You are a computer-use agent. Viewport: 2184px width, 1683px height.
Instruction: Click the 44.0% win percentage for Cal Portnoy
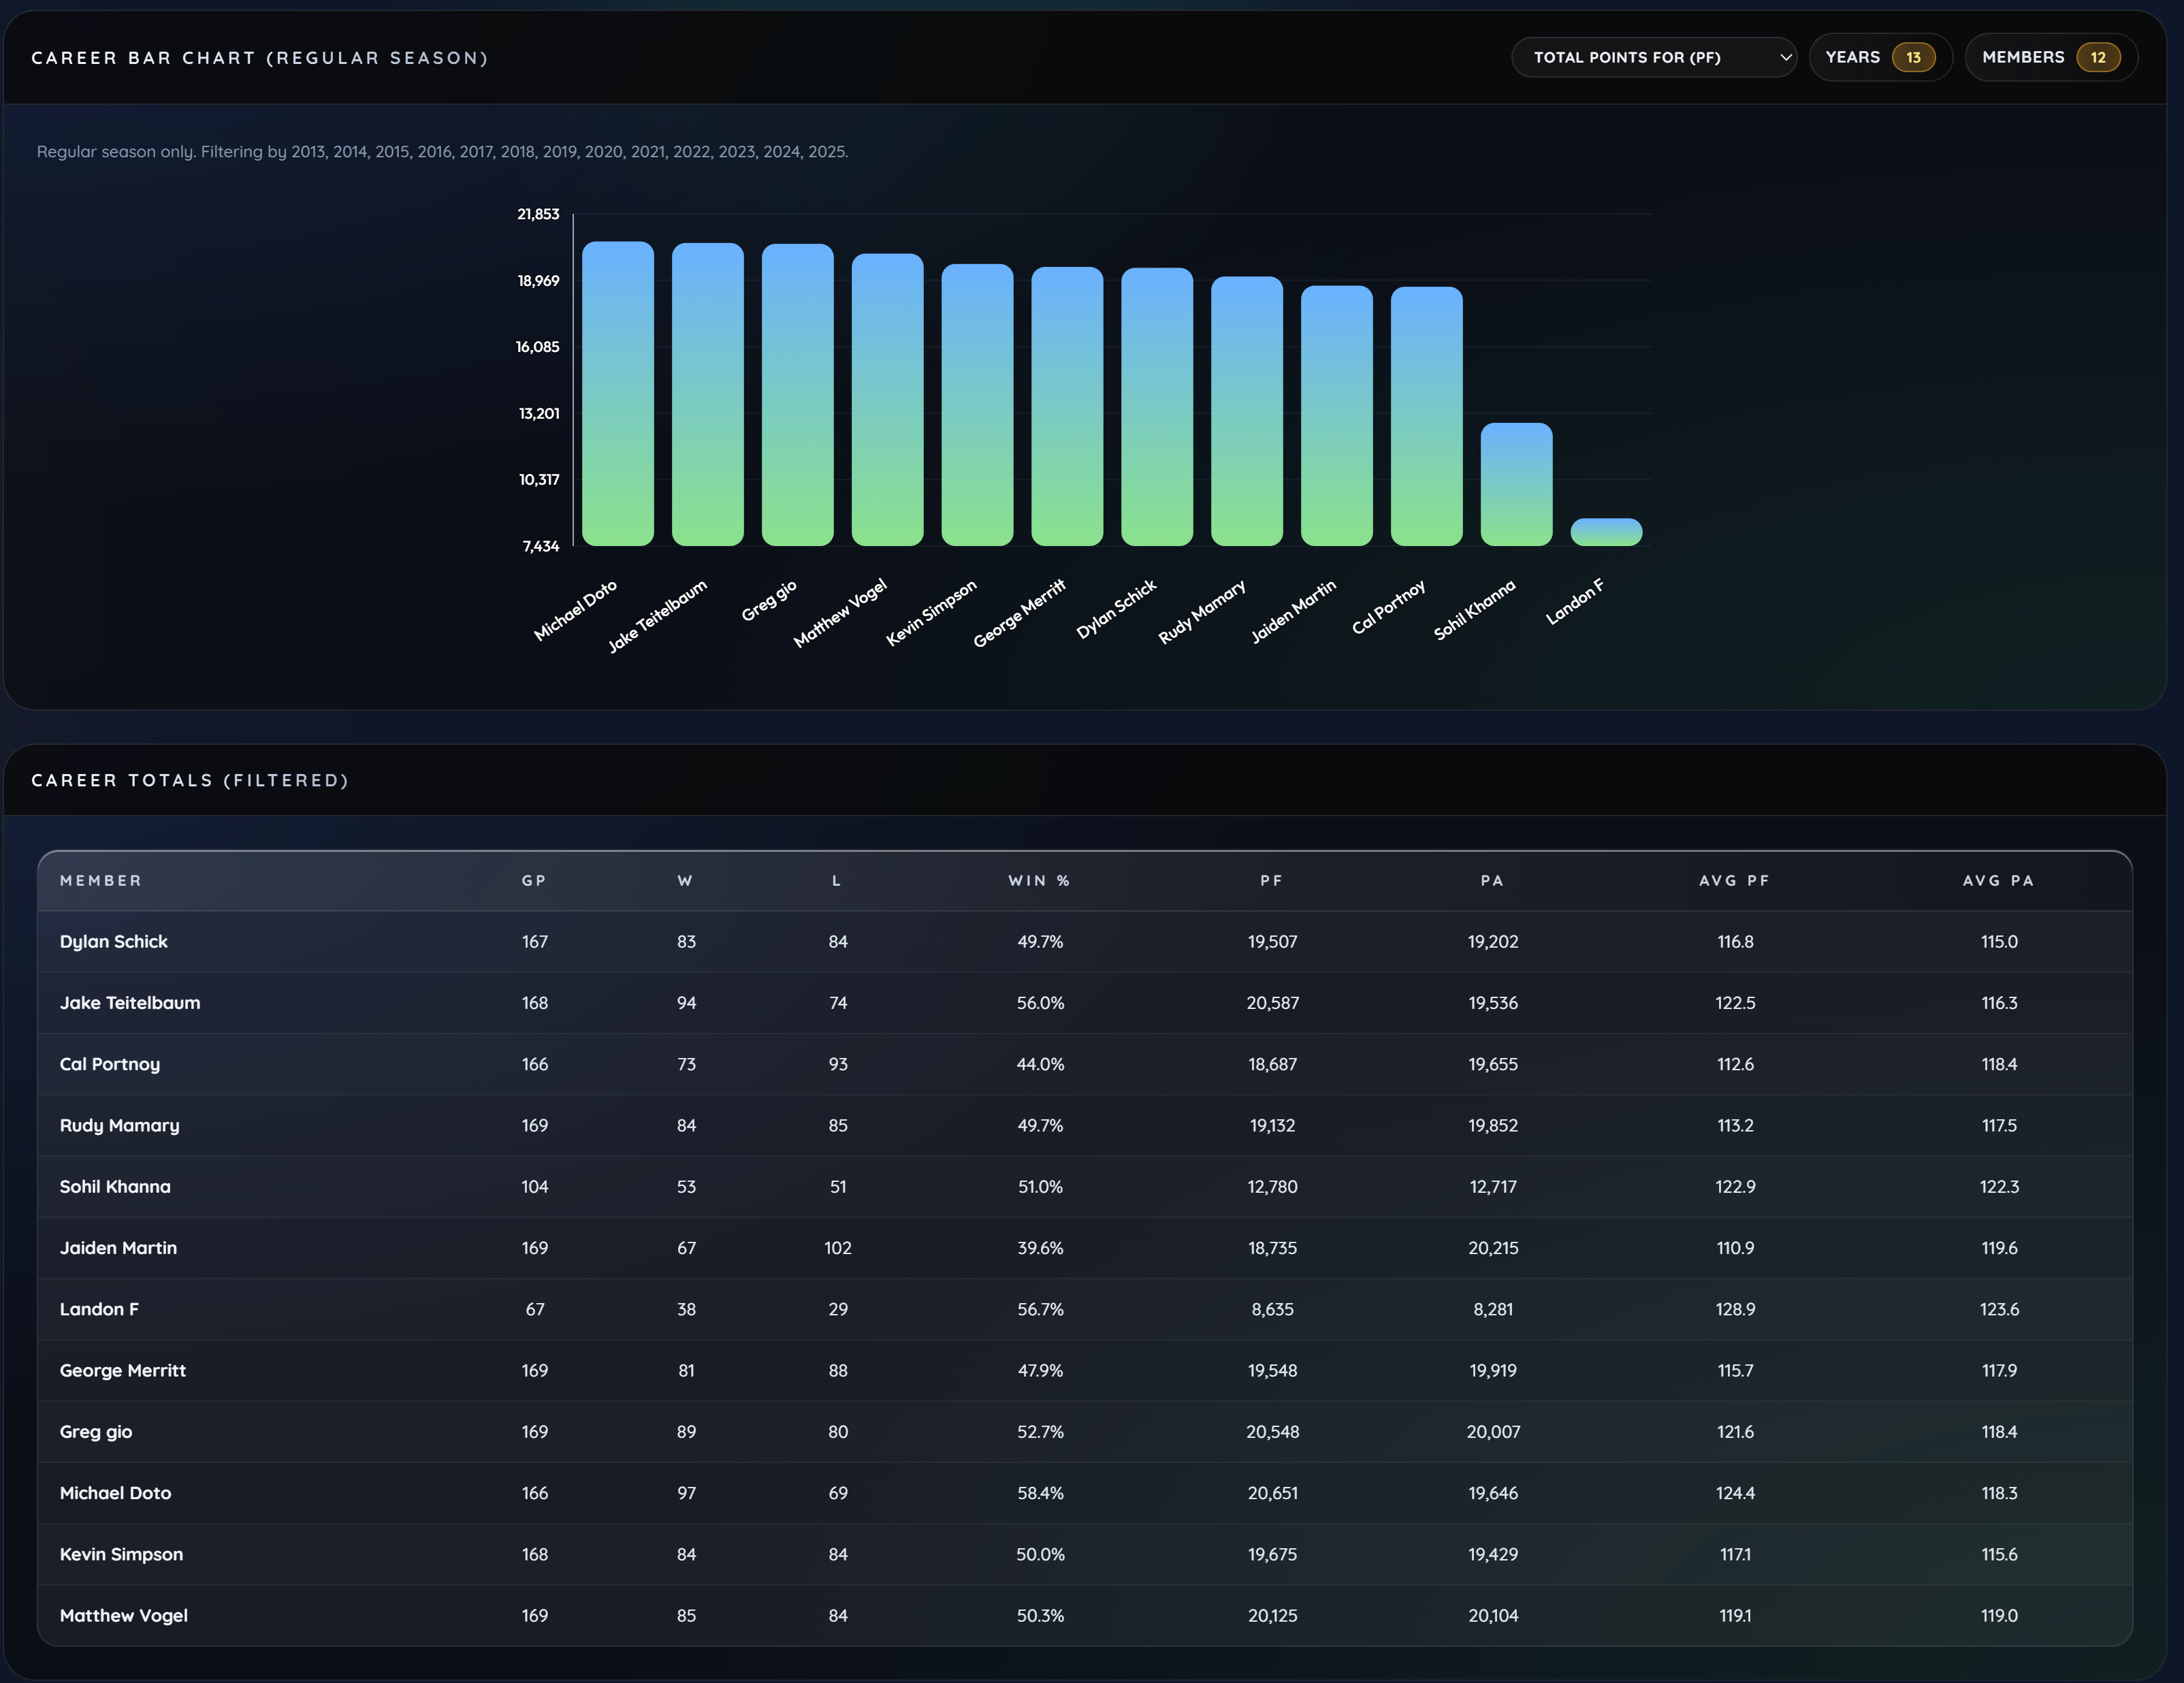[x=1040, y=1064]
